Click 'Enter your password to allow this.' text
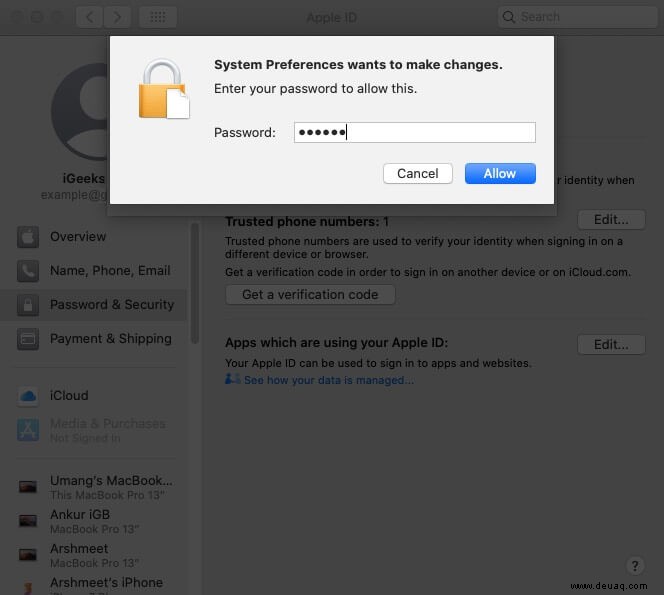The width and height of the screenshot is (664, 595). pos(315,89)
